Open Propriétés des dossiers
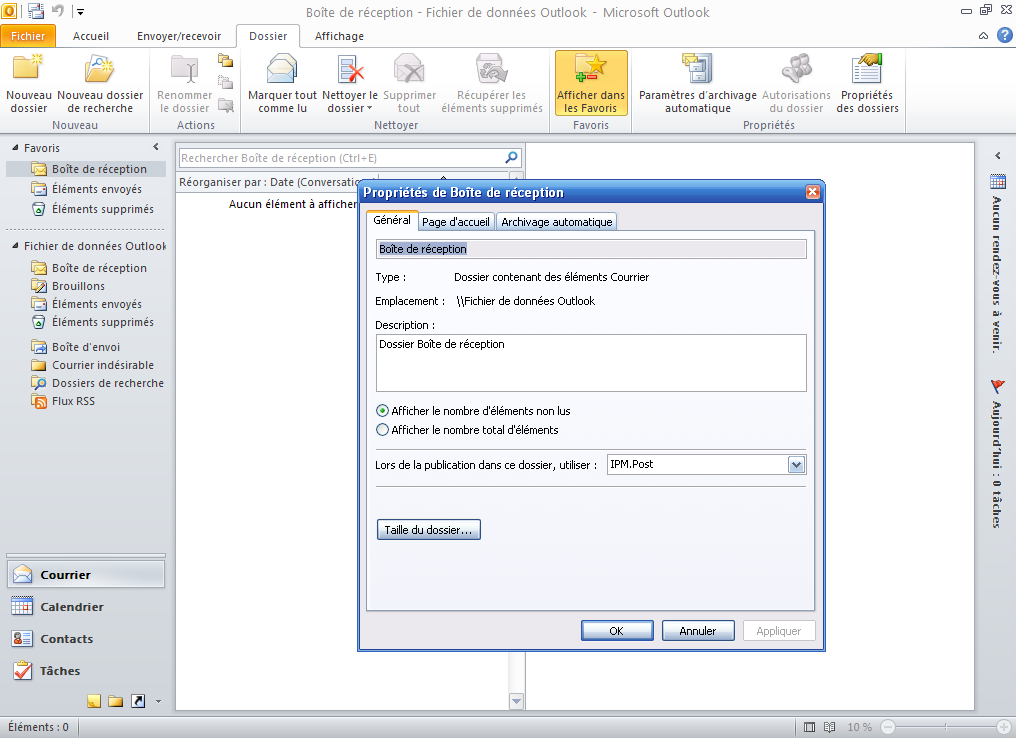The width and height of the screenshot is (1016, 738). click(867, 84)
